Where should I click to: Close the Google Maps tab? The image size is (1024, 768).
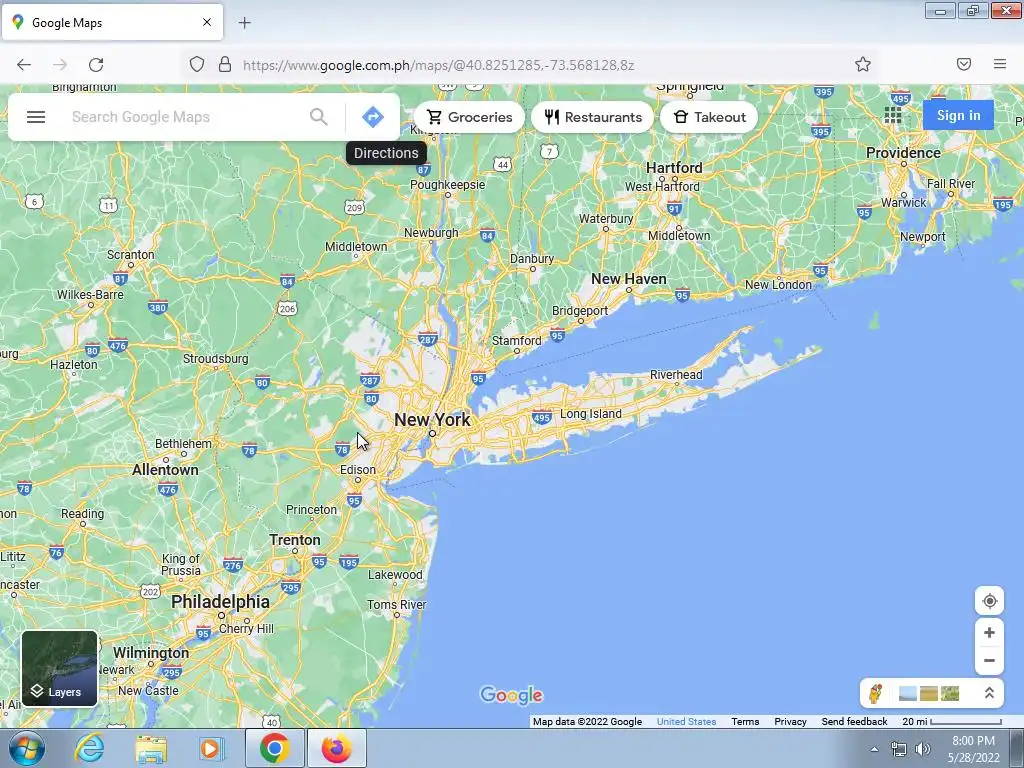tap(207, 22)
